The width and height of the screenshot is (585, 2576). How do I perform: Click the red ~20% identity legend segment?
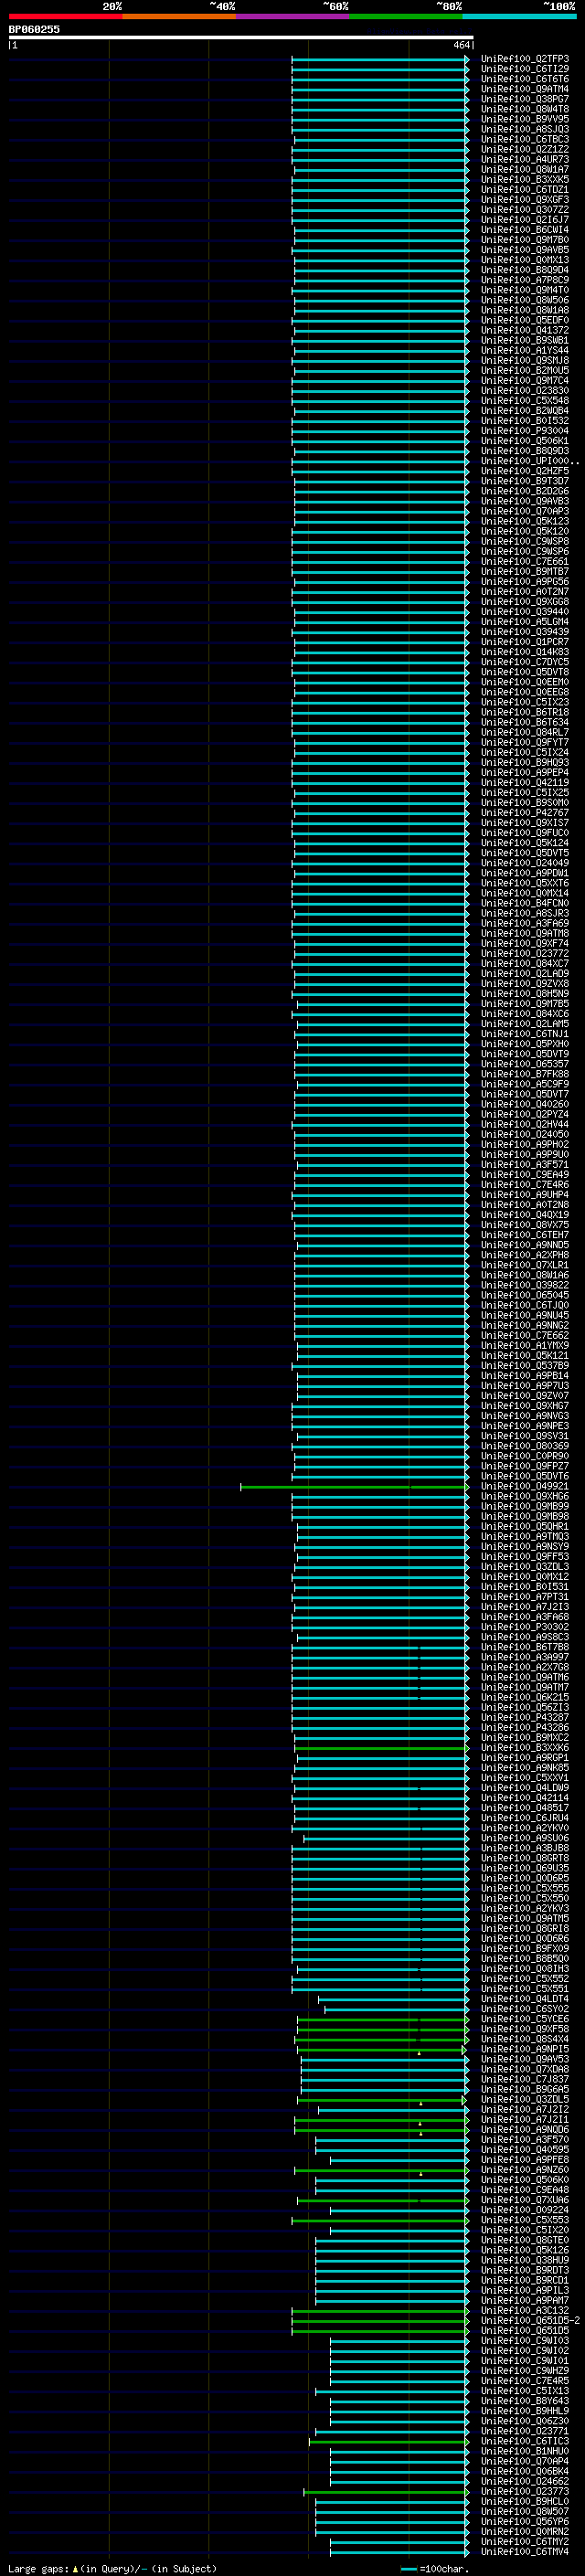[65, 16]
